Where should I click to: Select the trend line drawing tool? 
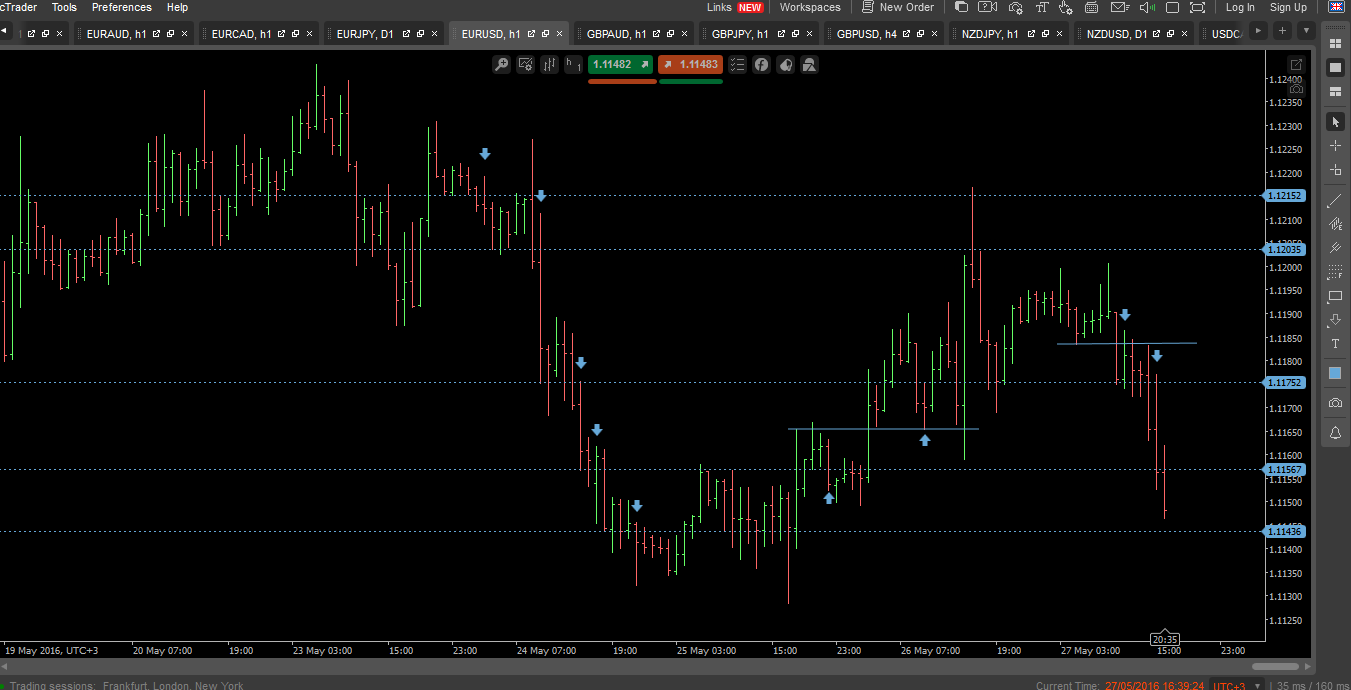[x=1335, y=200]
